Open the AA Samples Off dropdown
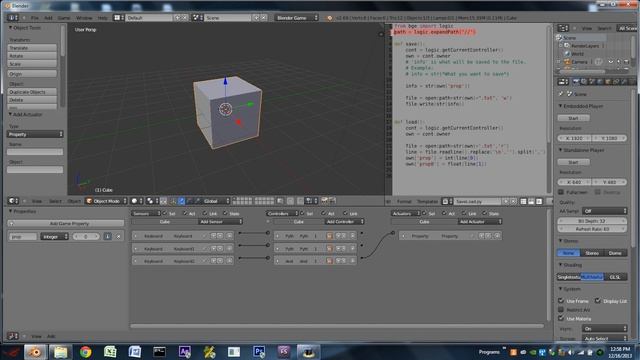Image resolution: width=640 pixels, height=360 pixels. tap(604, 211)
